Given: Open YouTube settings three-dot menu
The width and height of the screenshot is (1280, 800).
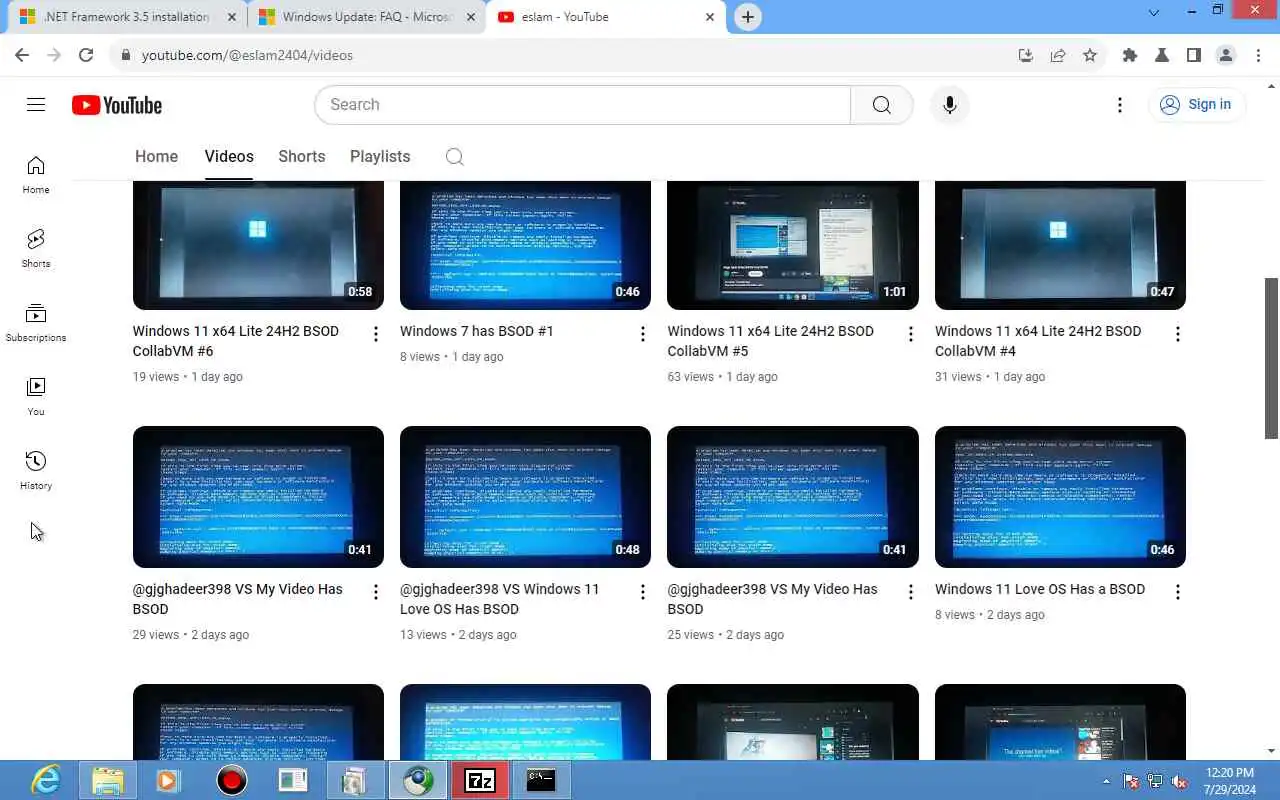Looking at the screenshot, I should [x=1120, y=105].
